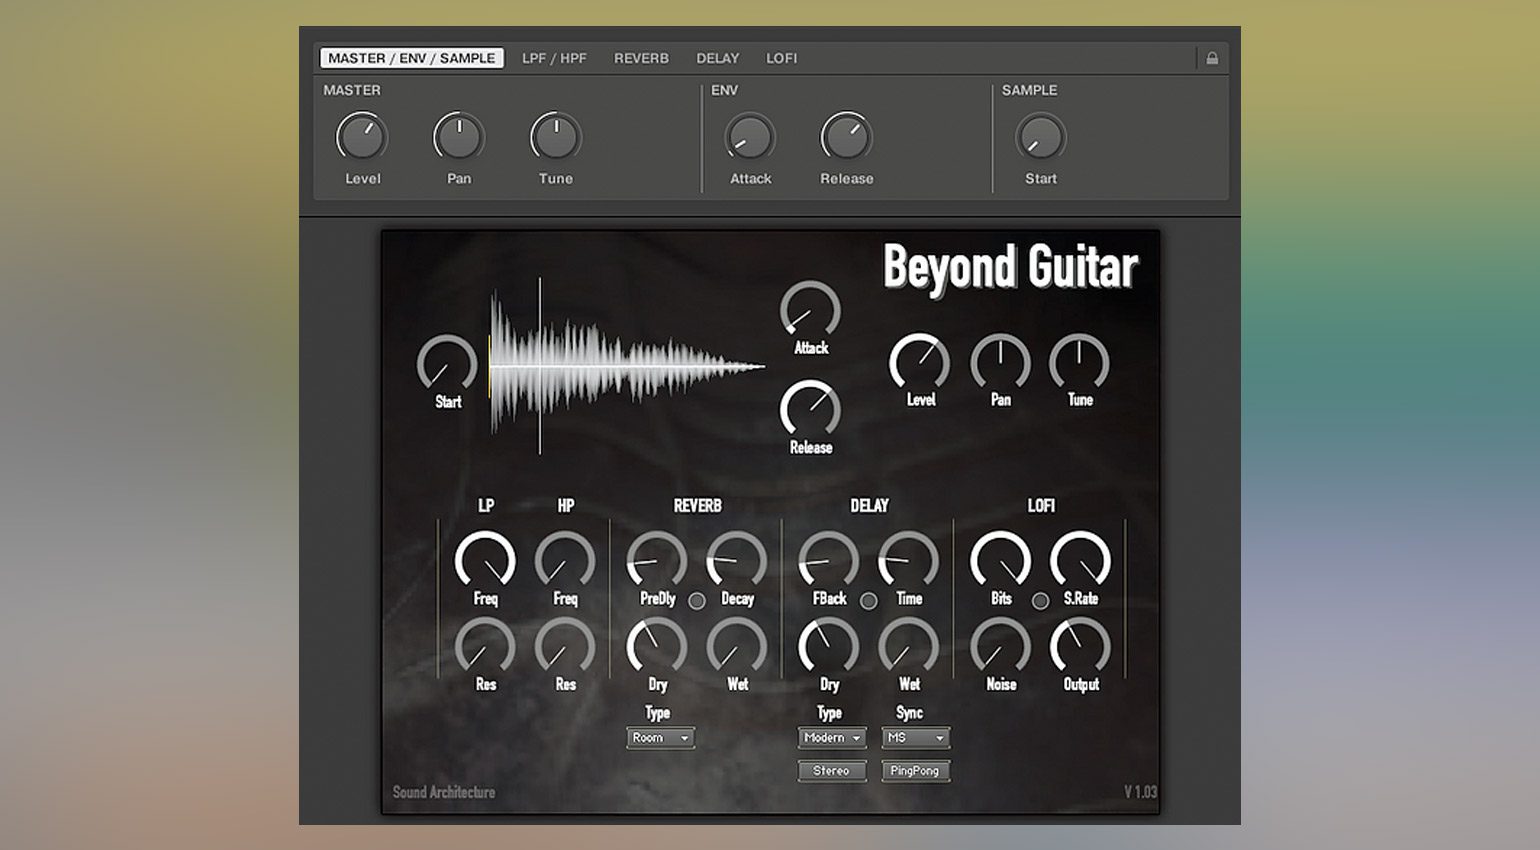
Task: Click the SAMPLE Start knob in top panel
Action: pyautogui.click(x=1040, y=137)
